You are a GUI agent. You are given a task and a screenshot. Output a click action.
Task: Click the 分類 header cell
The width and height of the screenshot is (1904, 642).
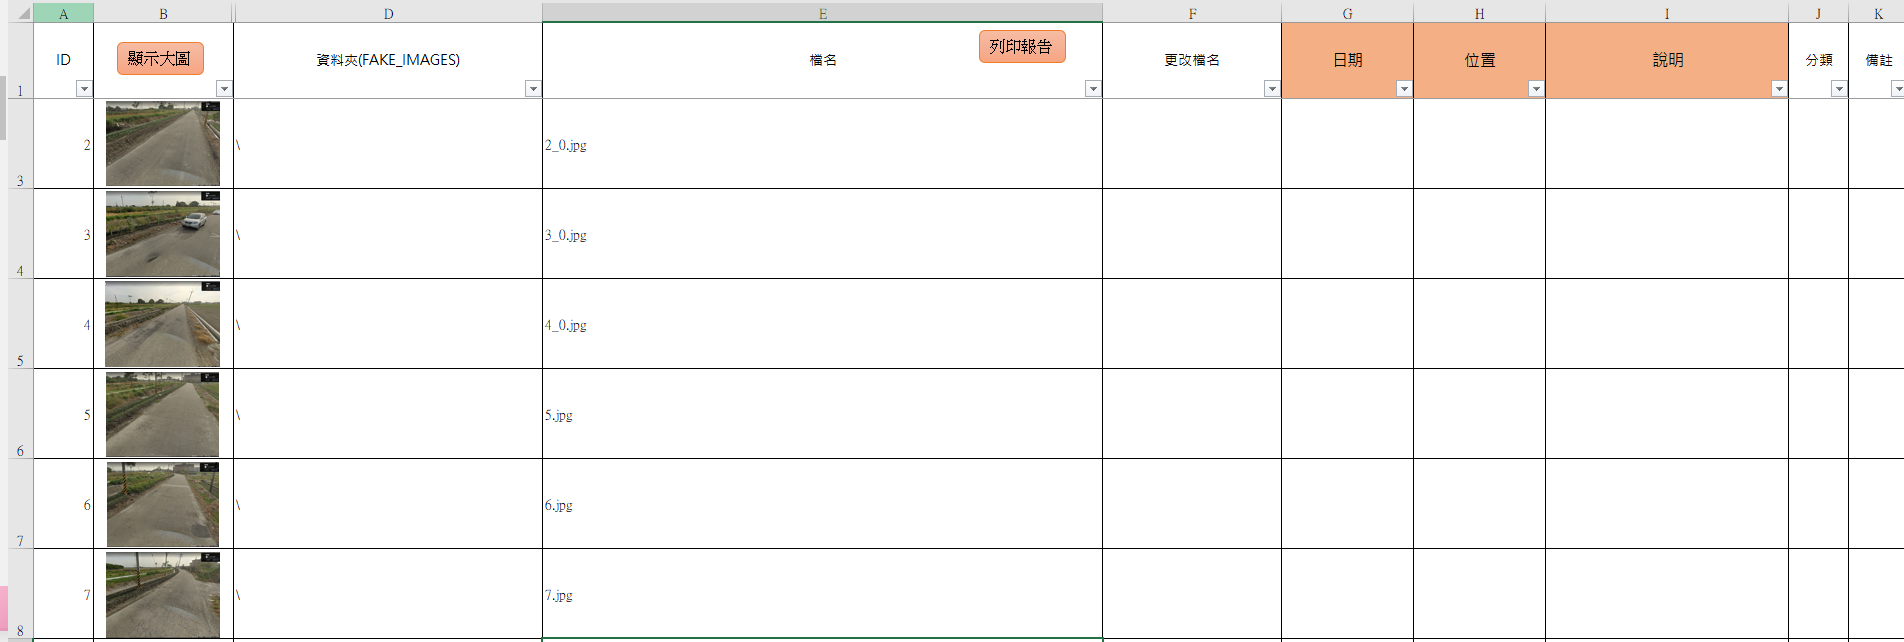[x=1818, y=60]
